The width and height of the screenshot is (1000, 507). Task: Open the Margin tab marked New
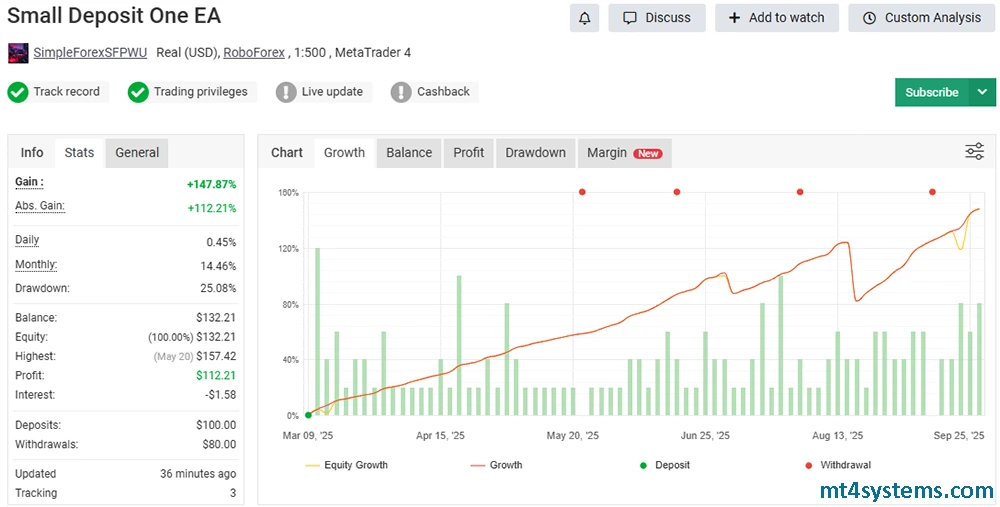623,153
